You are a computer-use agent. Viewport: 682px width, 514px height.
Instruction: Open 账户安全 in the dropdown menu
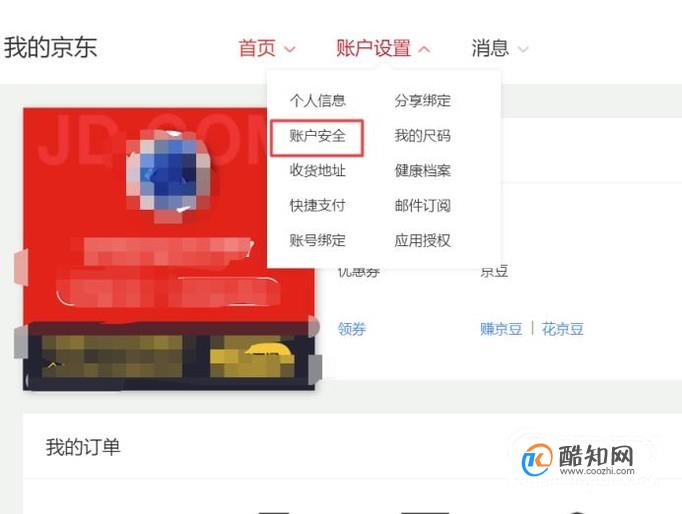(318, 136)
